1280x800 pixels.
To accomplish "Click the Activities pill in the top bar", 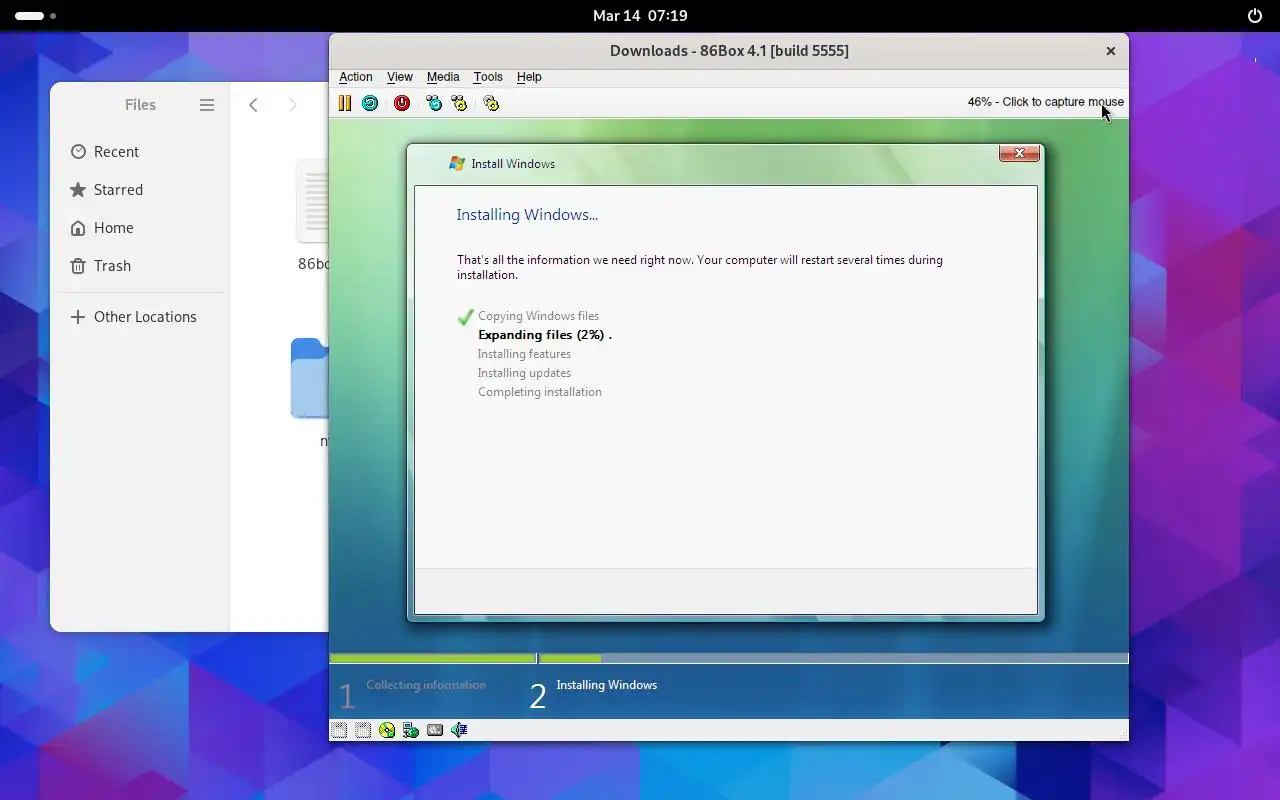I will [36, 16].
